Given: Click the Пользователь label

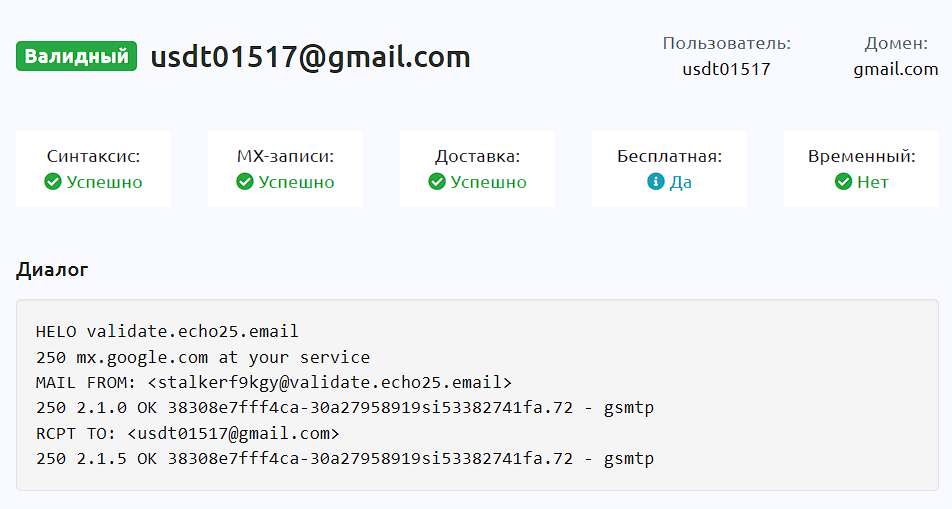Looking at the screenshot, I should point(726,44).
